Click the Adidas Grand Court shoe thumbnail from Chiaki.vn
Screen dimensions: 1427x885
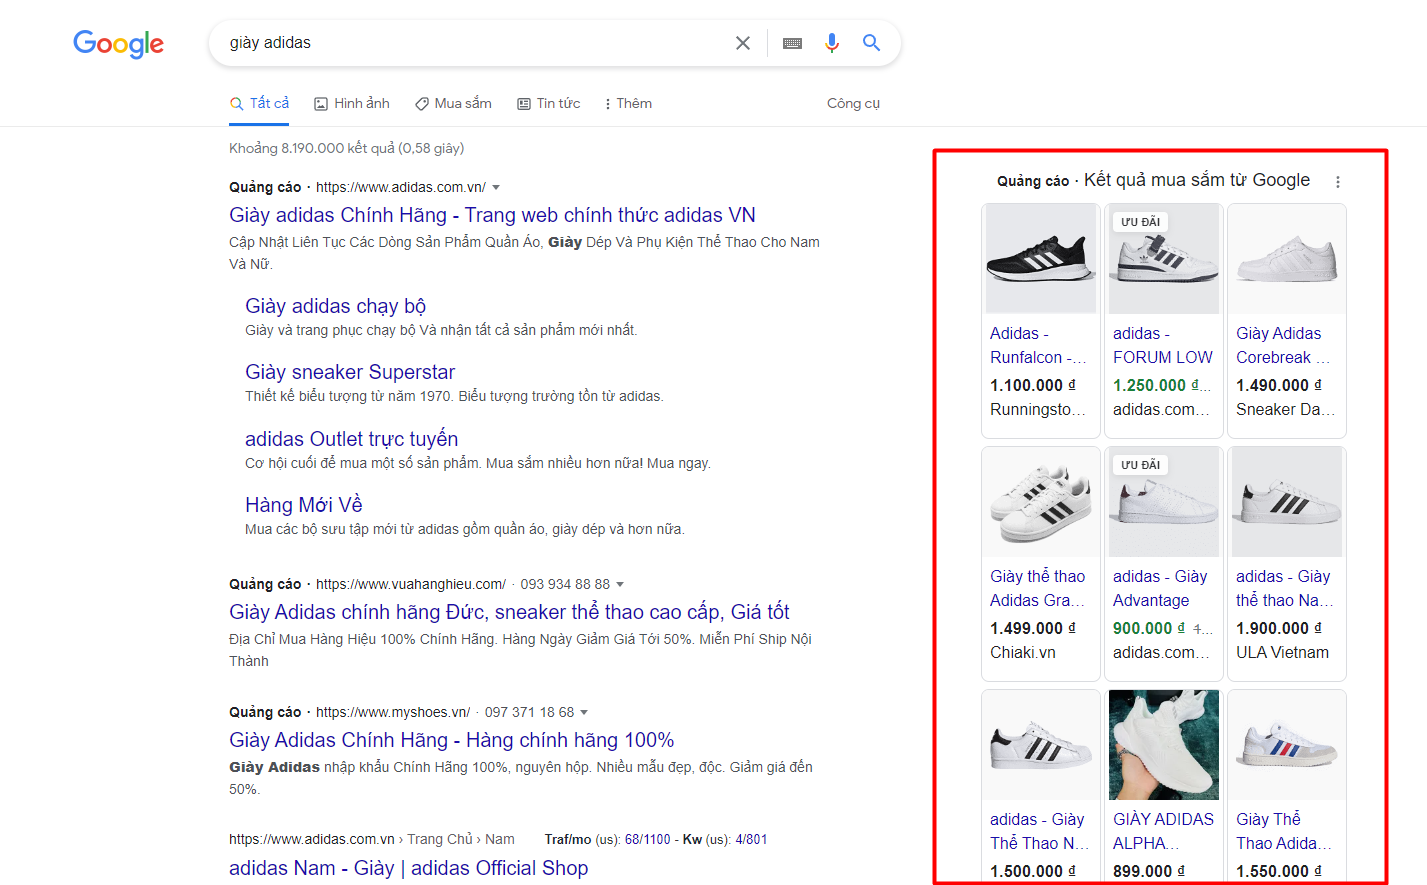pyautogui.click(x=1041, y=502)
